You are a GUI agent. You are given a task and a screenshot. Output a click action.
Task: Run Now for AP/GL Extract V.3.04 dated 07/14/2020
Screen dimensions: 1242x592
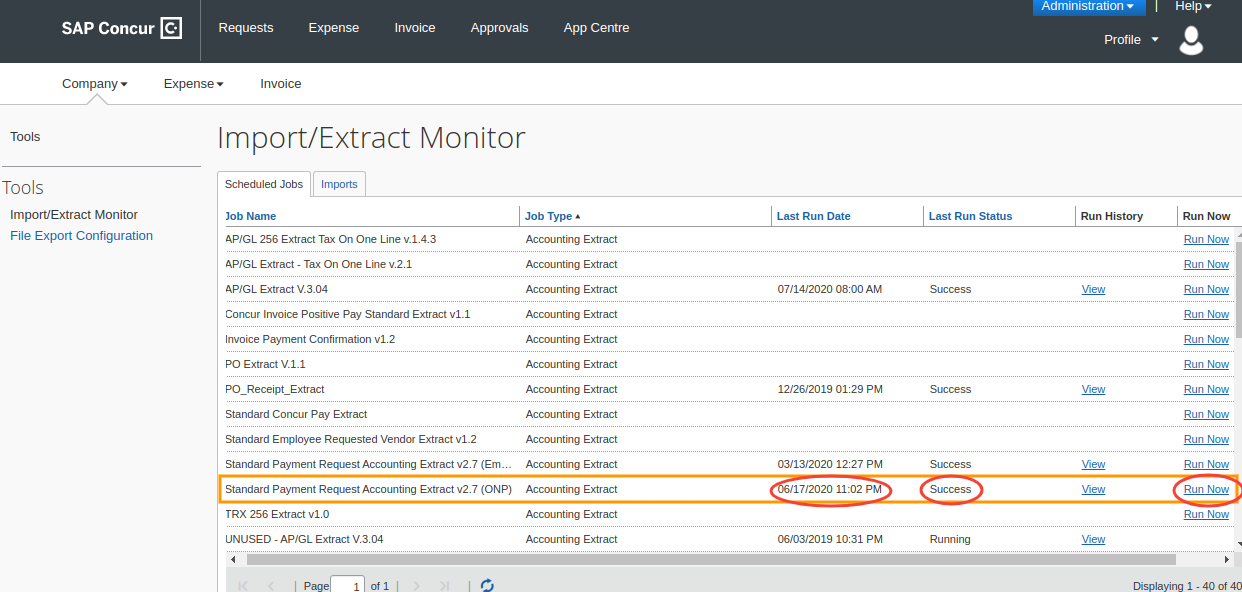coord(1206,289)
